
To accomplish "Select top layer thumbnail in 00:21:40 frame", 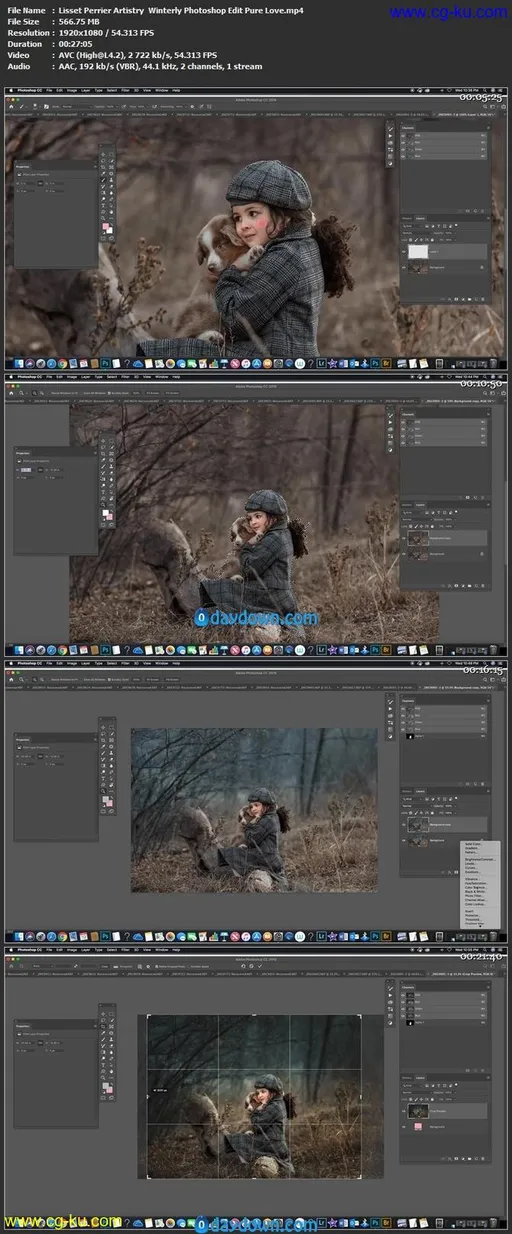I will 419,1111.
